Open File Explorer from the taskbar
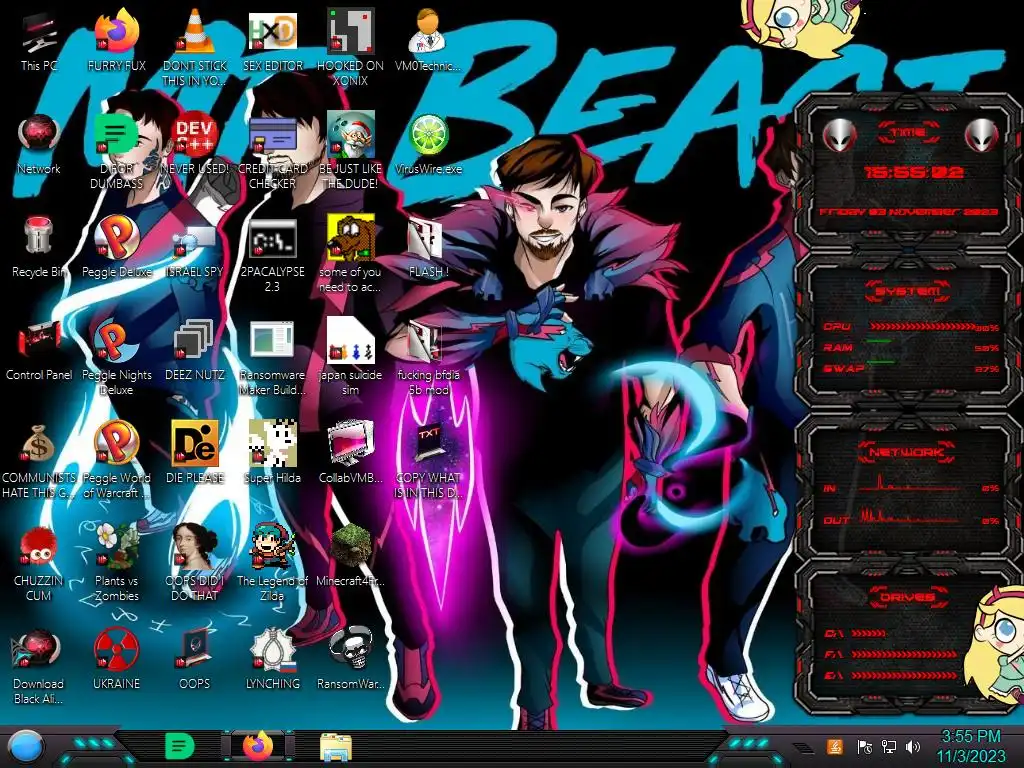 pos(336,747)
